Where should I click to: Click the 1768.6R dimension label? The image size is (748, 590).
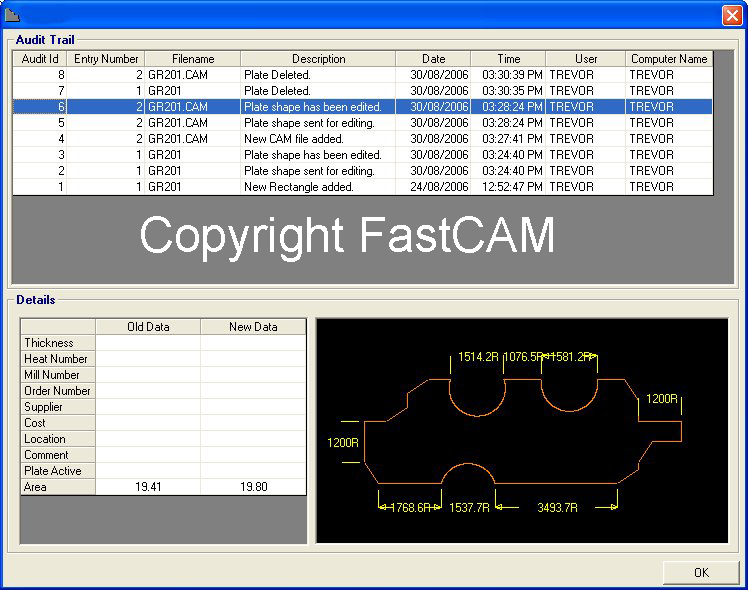(411, 507)
